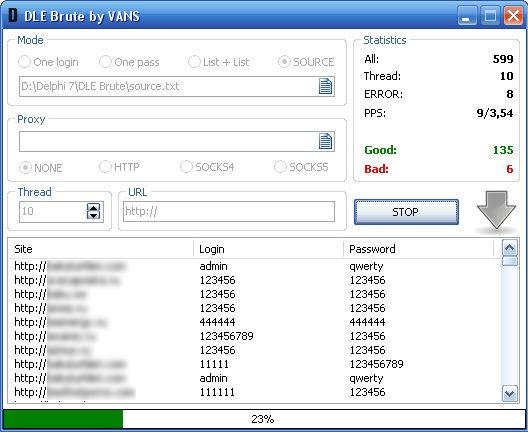Click the proxy list browse document icon
528x432 pixels.
click(325, 141)
